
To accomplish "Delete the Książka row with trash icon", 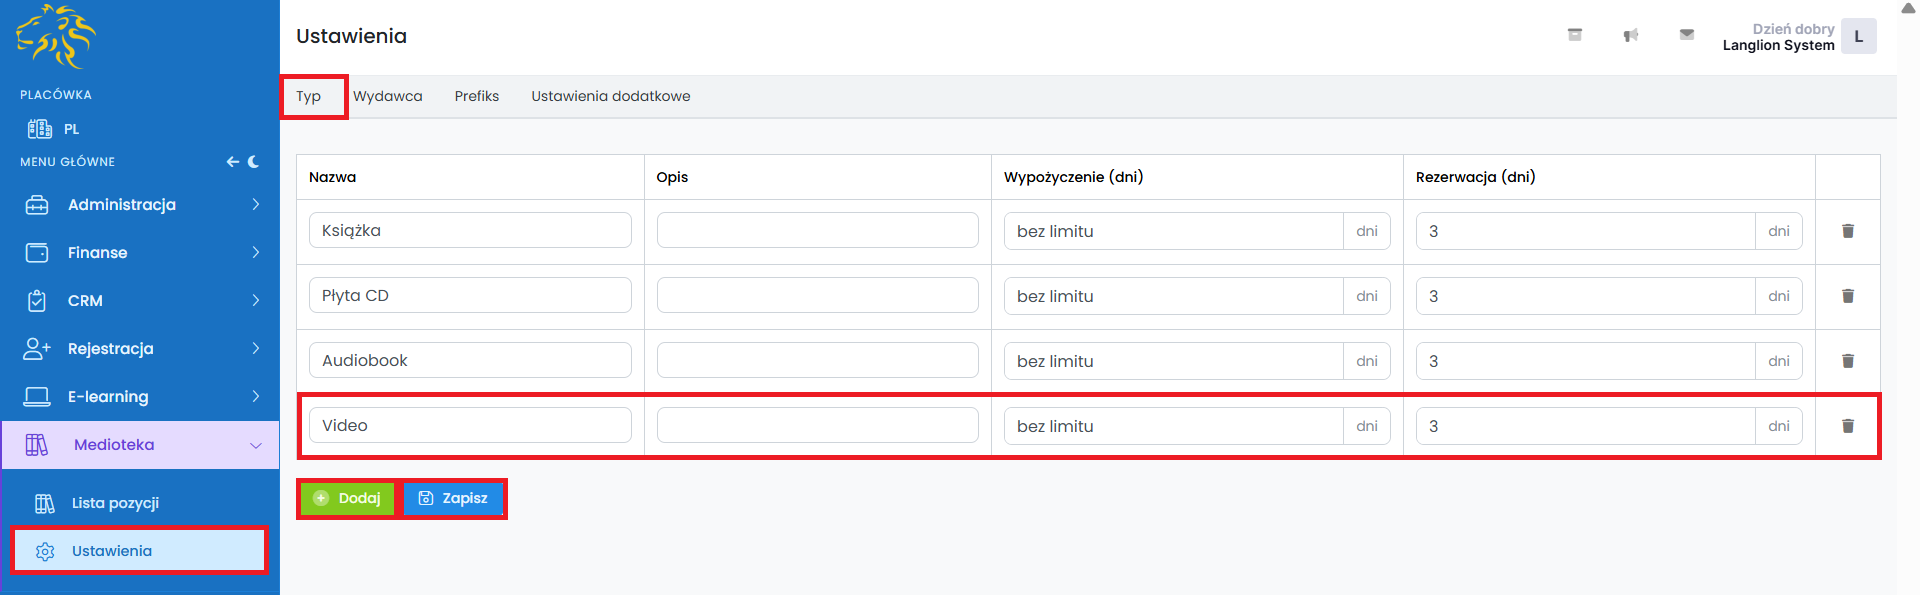I will [x=1847, y=231].
